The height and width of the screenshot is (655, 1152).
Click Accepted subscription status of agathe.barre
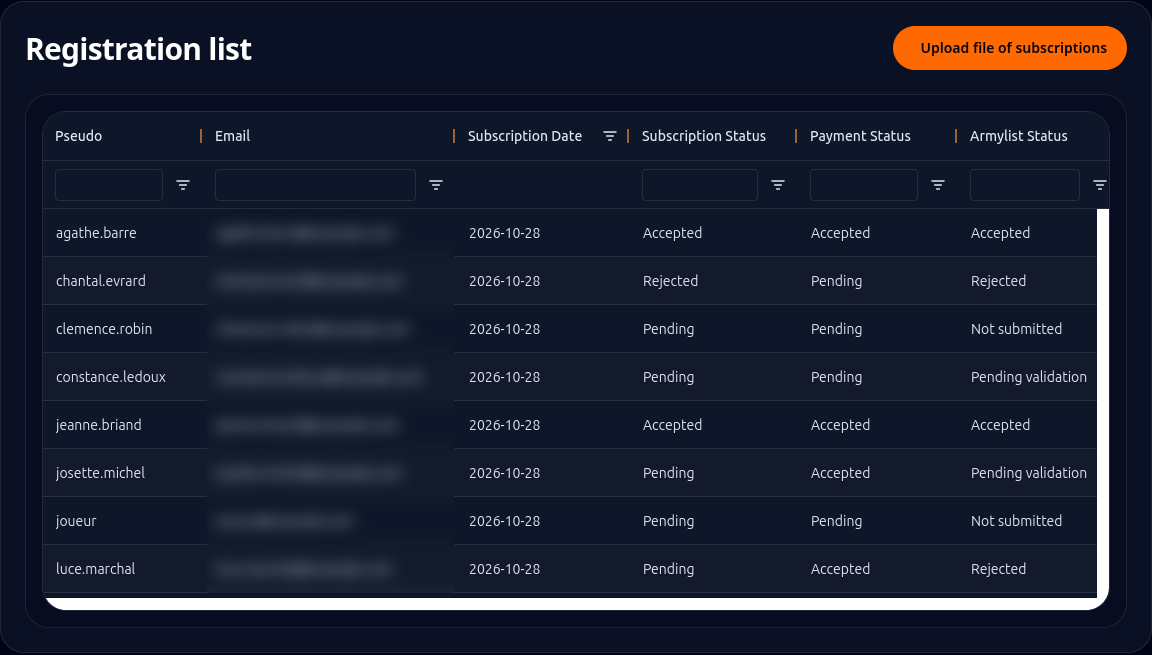[x=672, y=233]
